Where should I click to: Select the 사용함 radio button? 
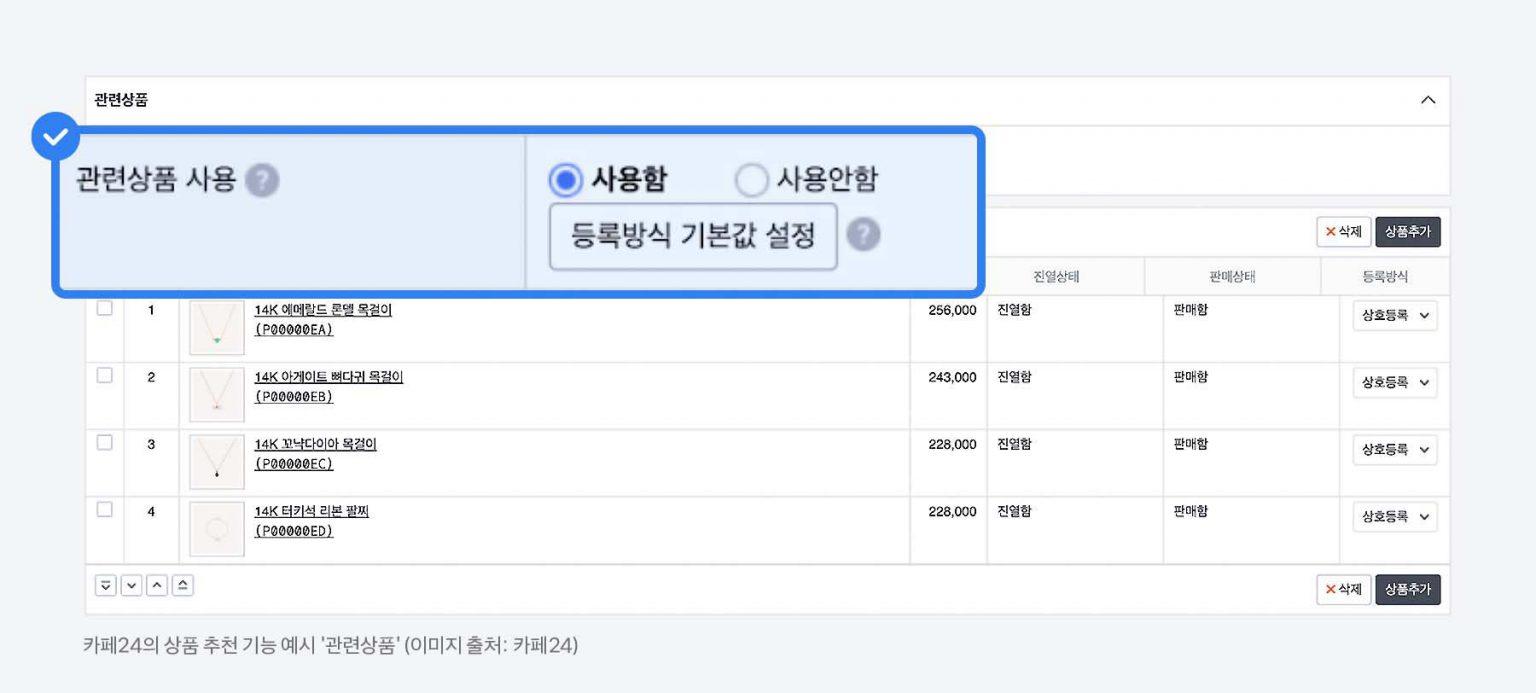[565, 181]
